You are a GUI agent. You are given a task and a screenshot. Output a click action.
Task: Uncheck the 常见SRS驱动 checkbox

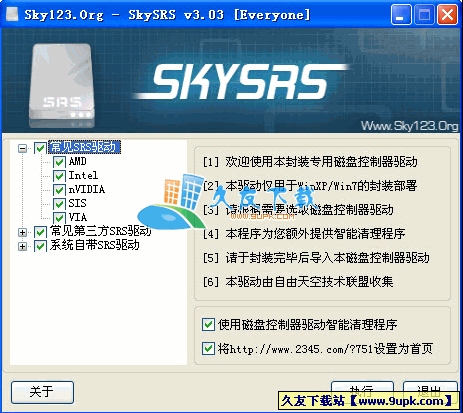coord(40,148)
